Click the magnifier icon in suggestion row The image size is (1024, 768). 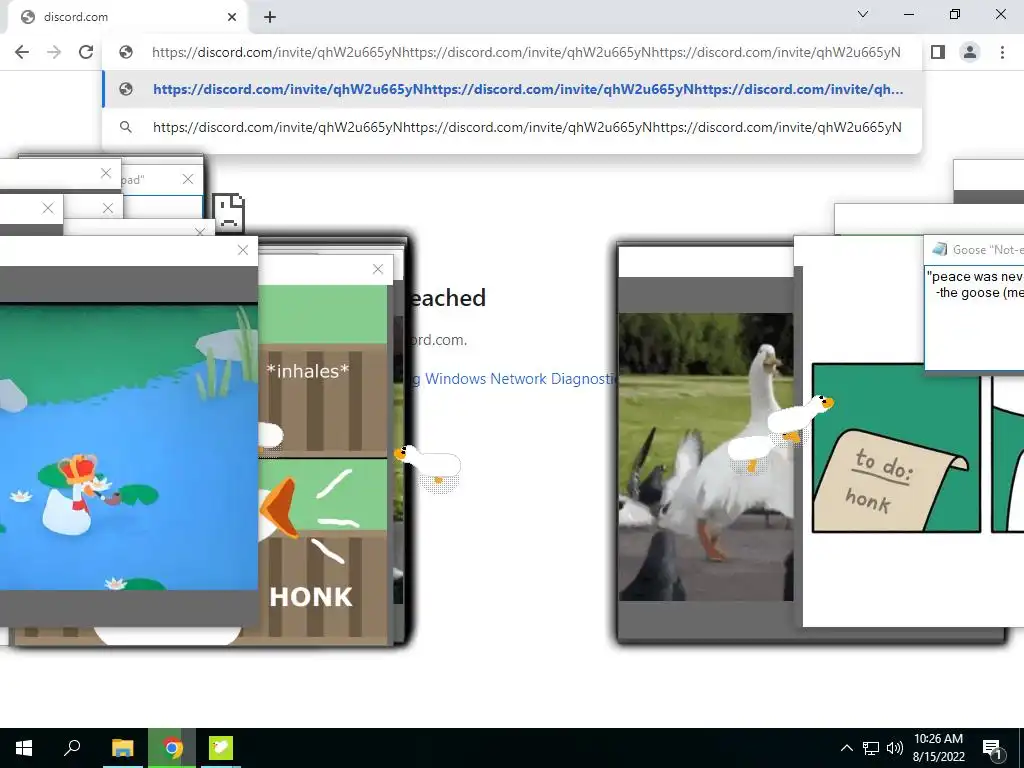(126, 127)
